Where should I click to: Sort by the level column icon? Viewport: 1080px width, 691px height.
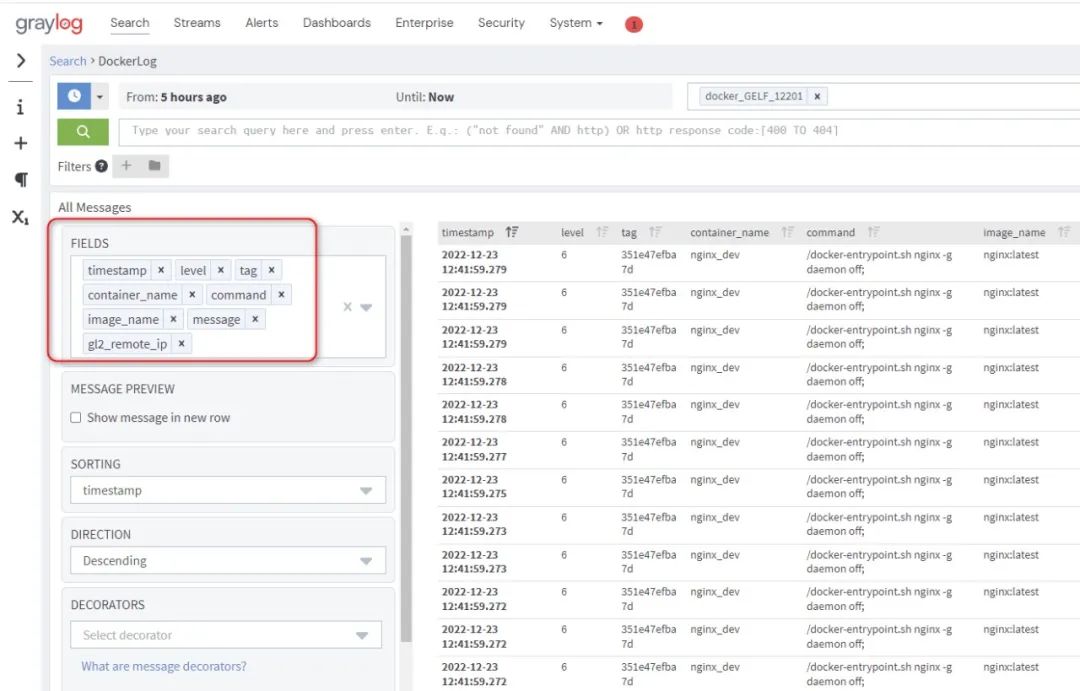602,232
